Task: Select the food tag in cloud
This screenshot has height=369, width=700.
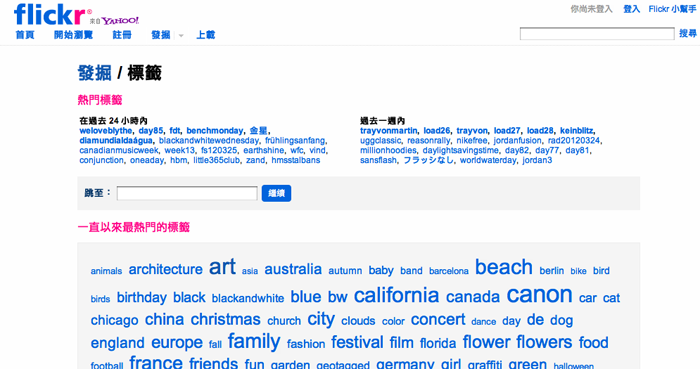Action: [x=594, y=343]
